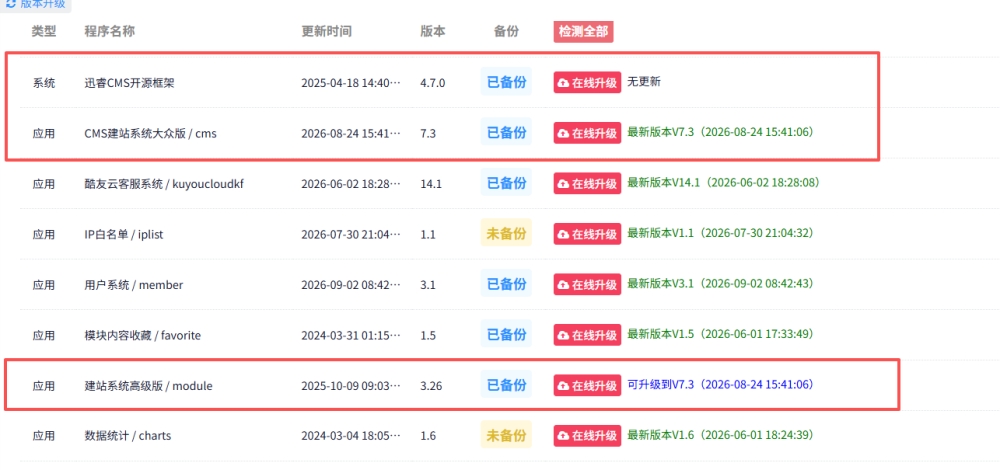The height and width of the screenshot is (470, 1000).
Task: Click online upgrade for CMS建站系统大众版
Action: pos(587,133)
